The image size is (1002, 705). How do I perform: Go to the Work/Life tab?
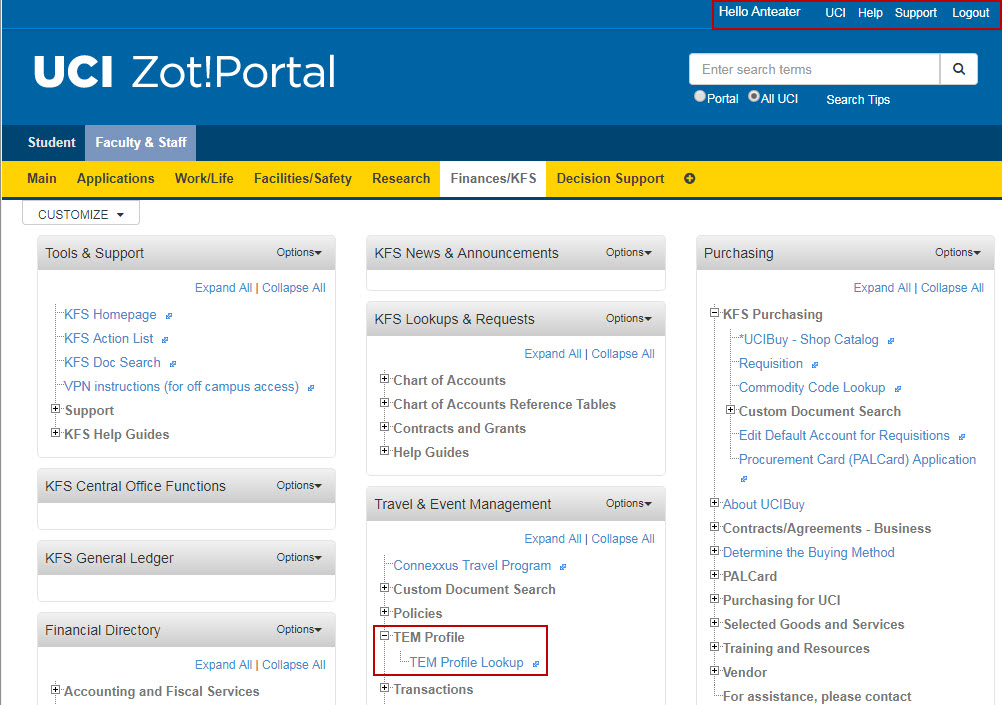click(204, 179)
